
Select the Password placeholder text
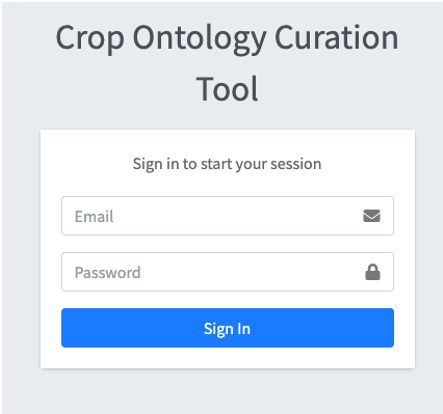(108, 272)
